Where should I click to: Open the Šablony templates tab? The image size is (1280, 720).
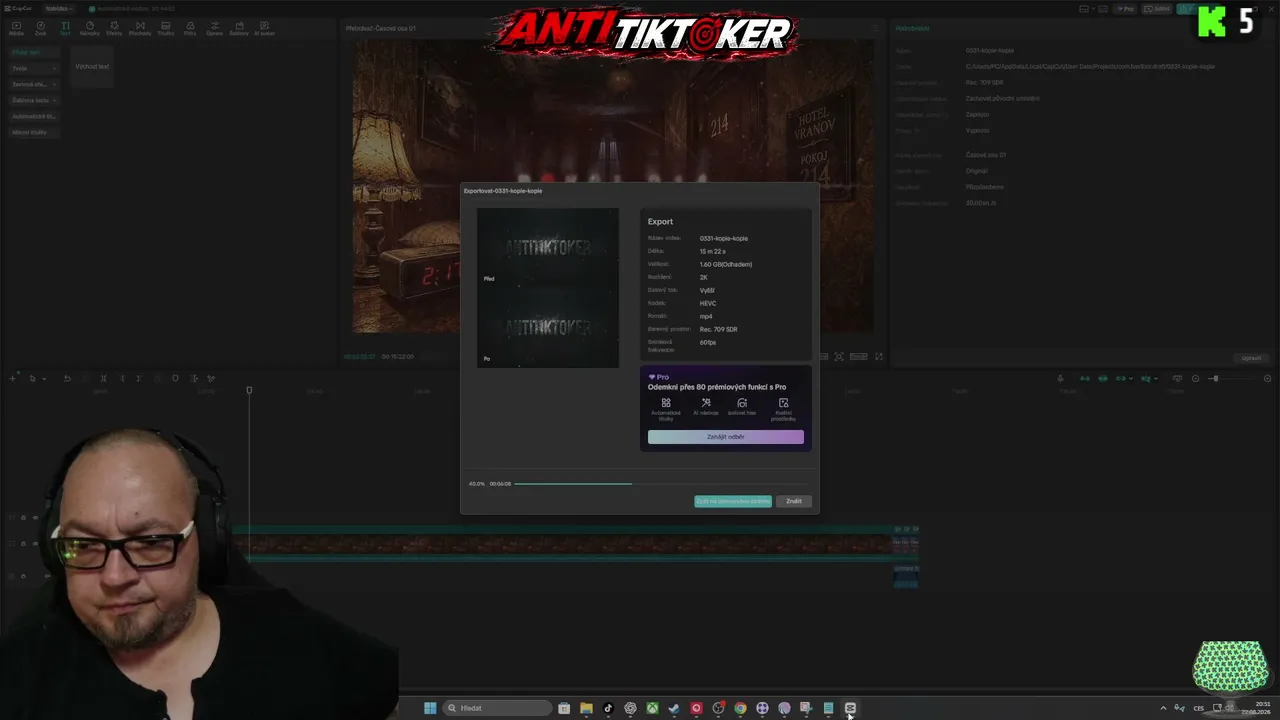pyautogui.click(x=239, y=28)
